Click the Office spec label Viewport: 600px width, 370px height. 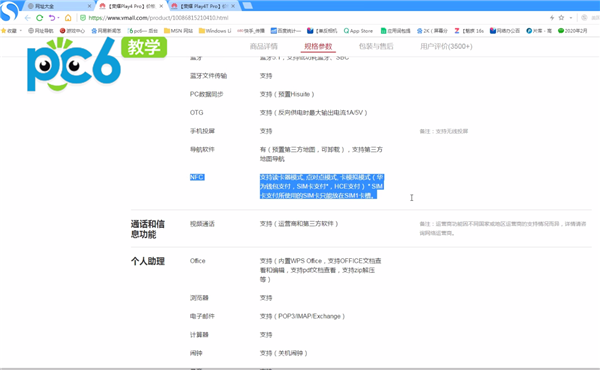[197, 261]
